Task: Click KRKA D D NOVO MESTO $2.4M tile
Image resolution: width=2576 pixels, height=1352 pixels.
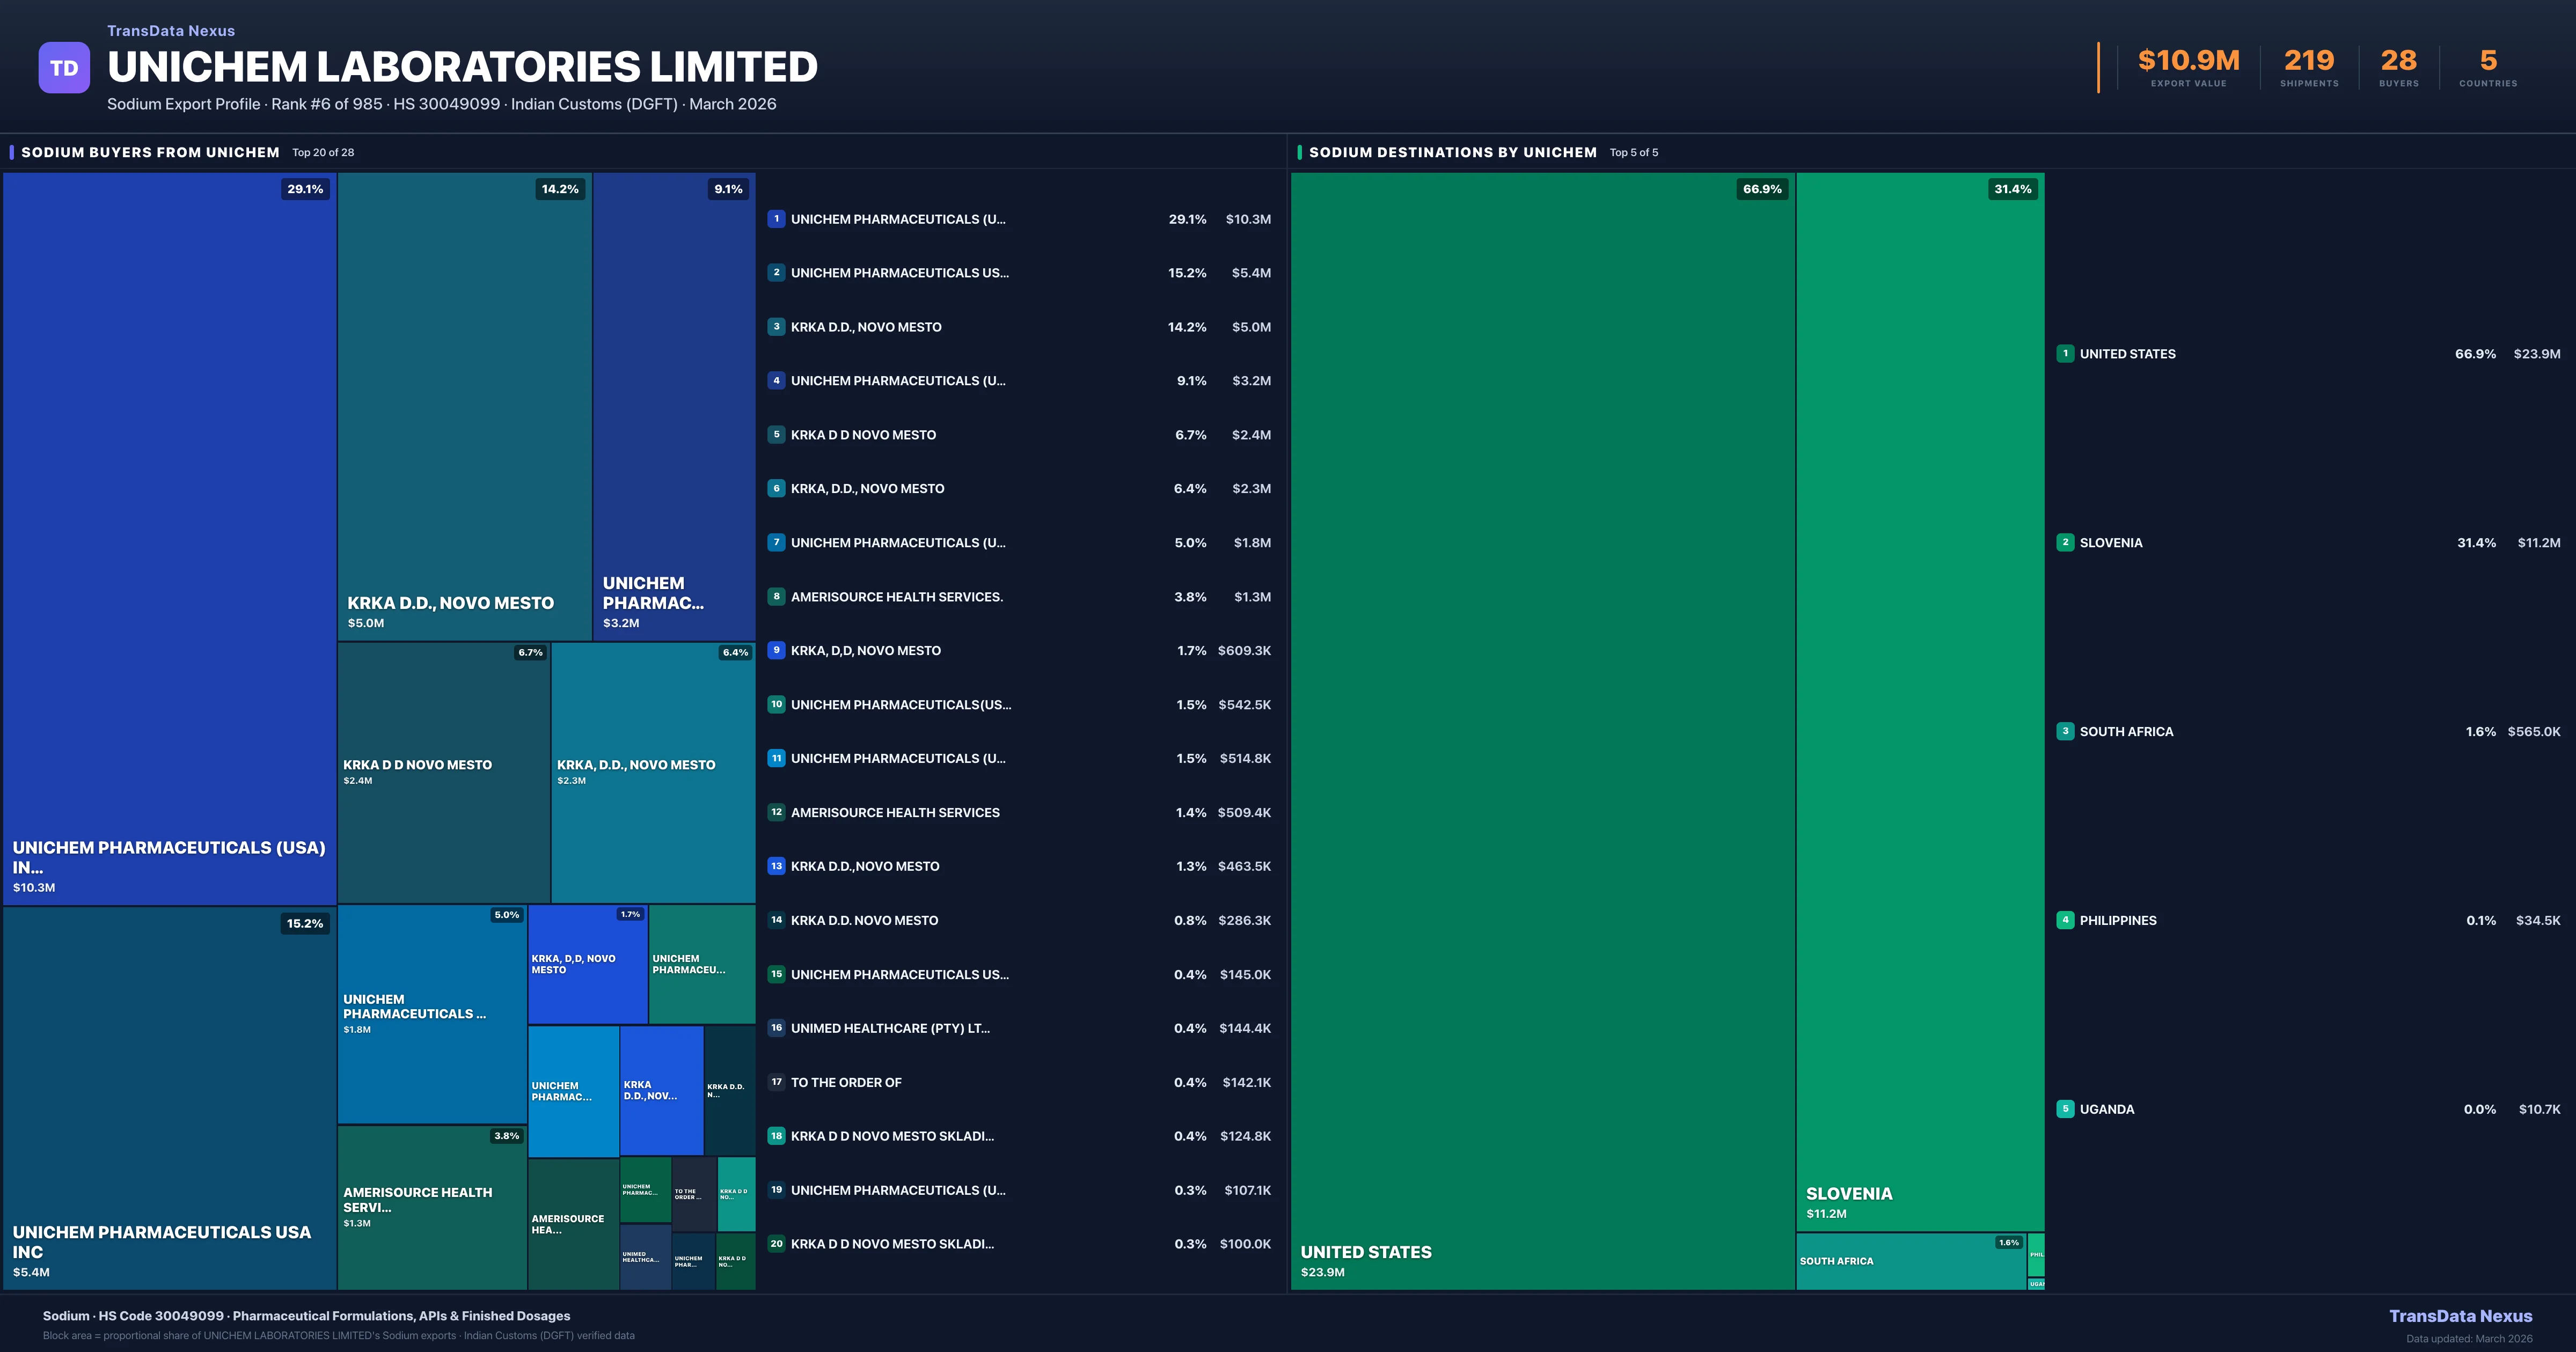Action: (x=443, y=772)
